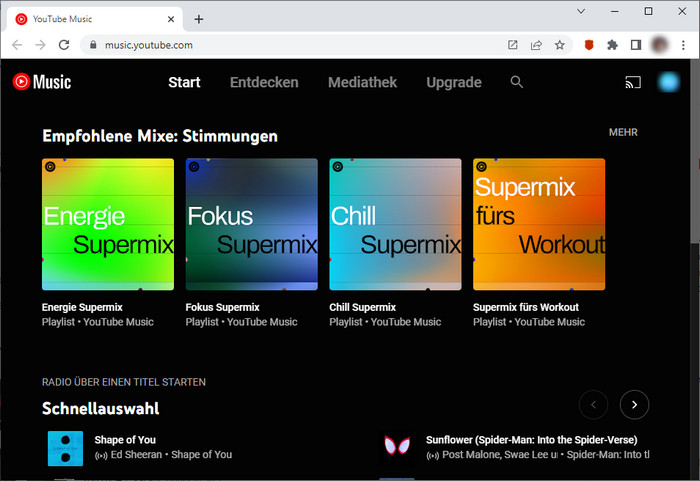Click the YouTube Music logo

click(x=42, y=82)
